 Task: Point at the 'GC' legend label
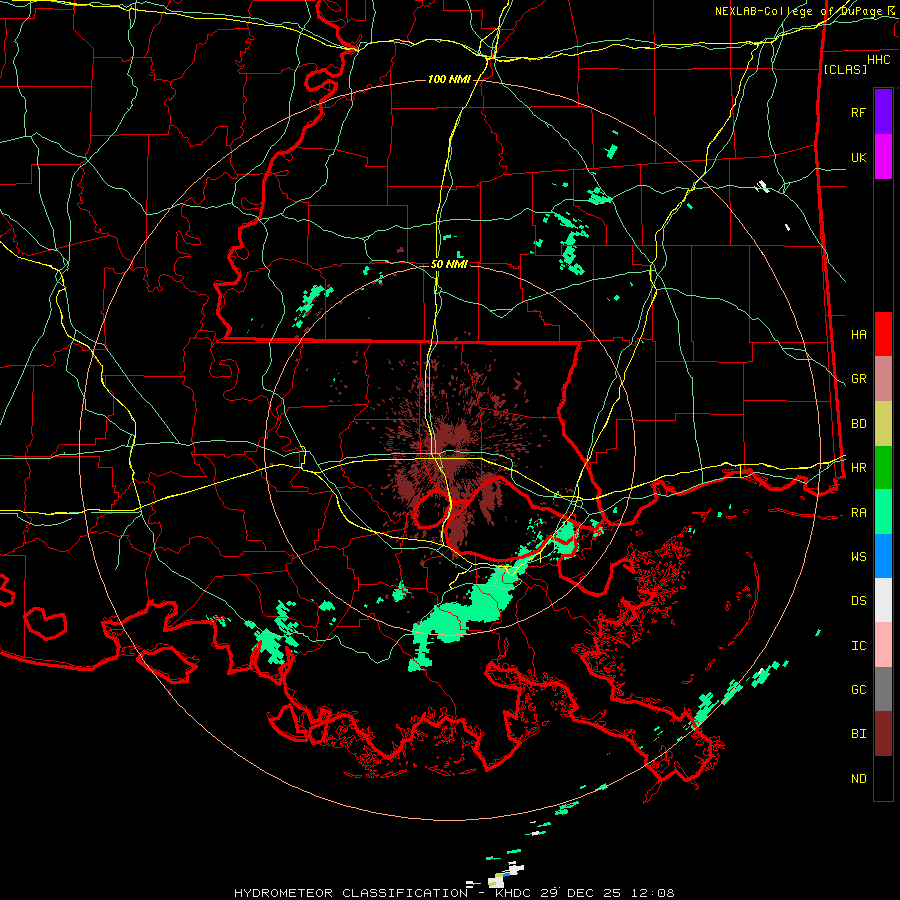tap(858, 690)
